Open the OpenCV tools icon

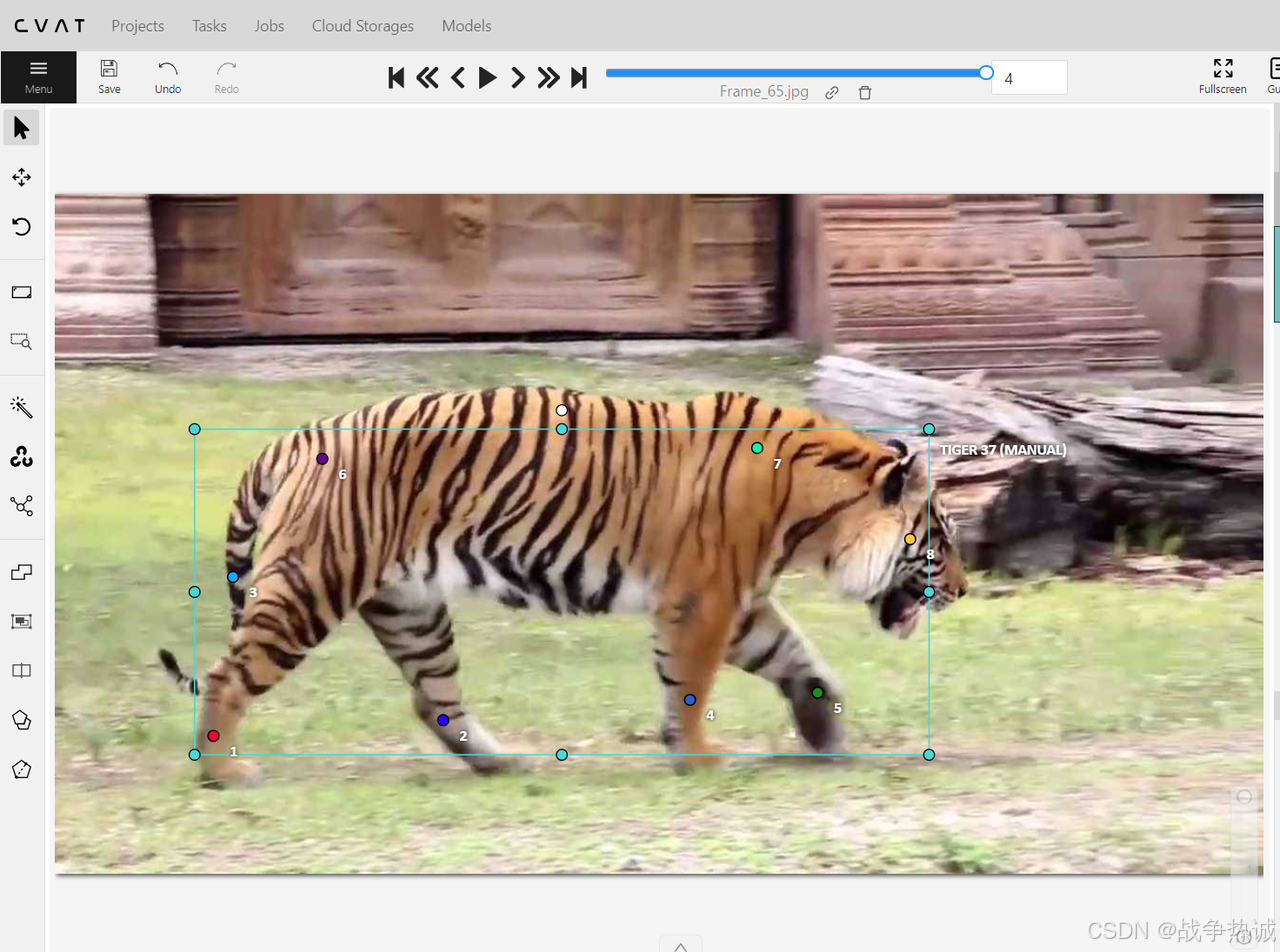point(21,457)
